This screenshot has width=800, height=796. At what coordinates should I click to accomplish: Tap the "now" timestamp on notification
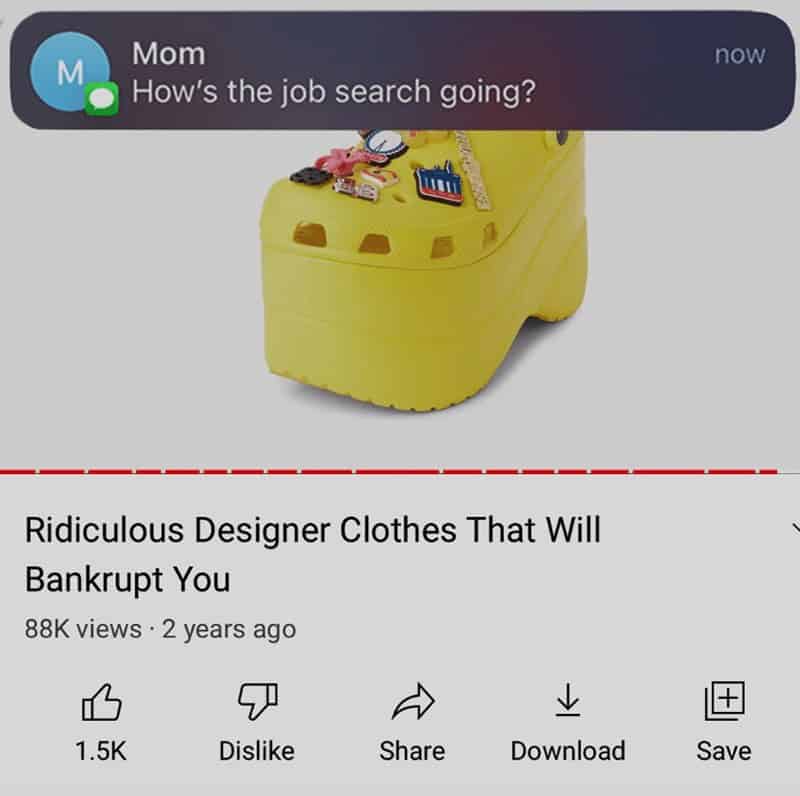[740, 55]
